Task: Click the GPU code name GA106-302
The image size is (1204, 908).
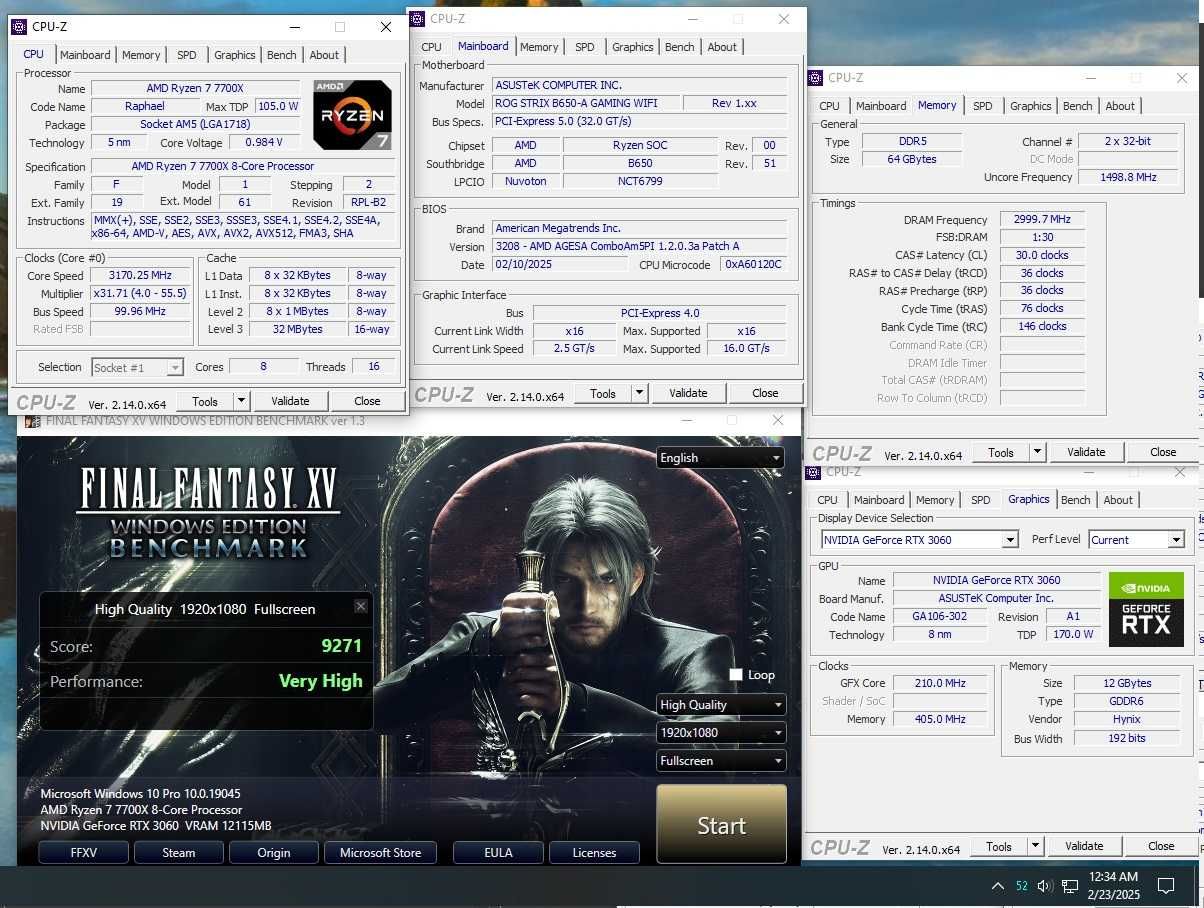Action: click(941, 617)
